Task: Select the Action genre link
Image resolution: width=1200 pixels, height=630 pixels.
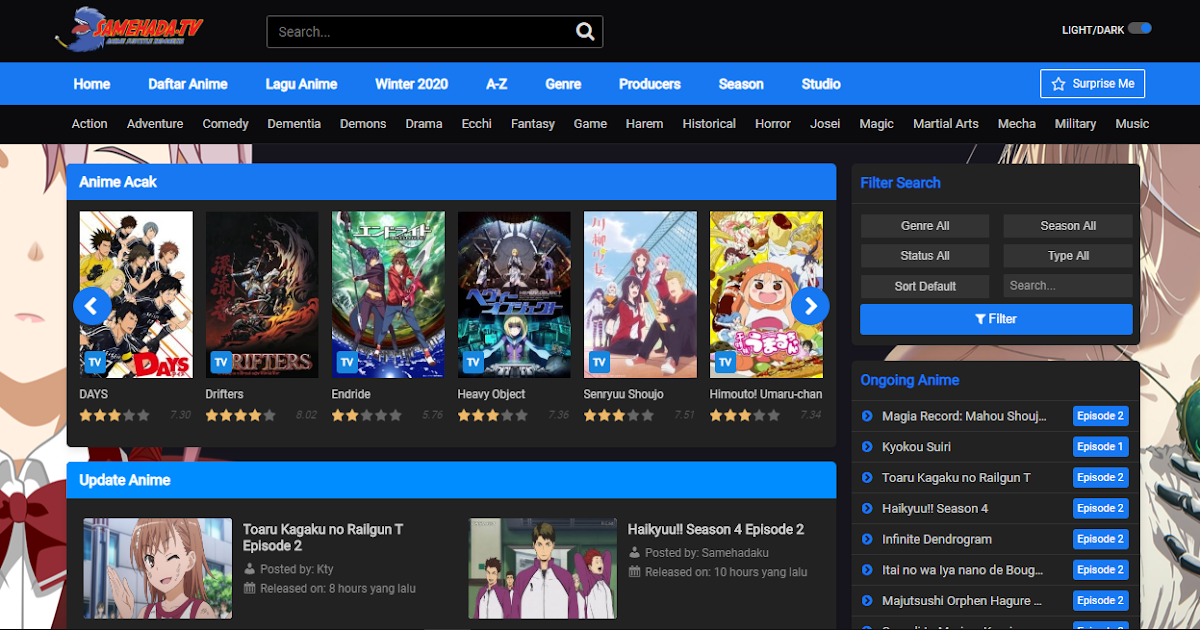Action: pyautogui.click(x=89, y=124)
